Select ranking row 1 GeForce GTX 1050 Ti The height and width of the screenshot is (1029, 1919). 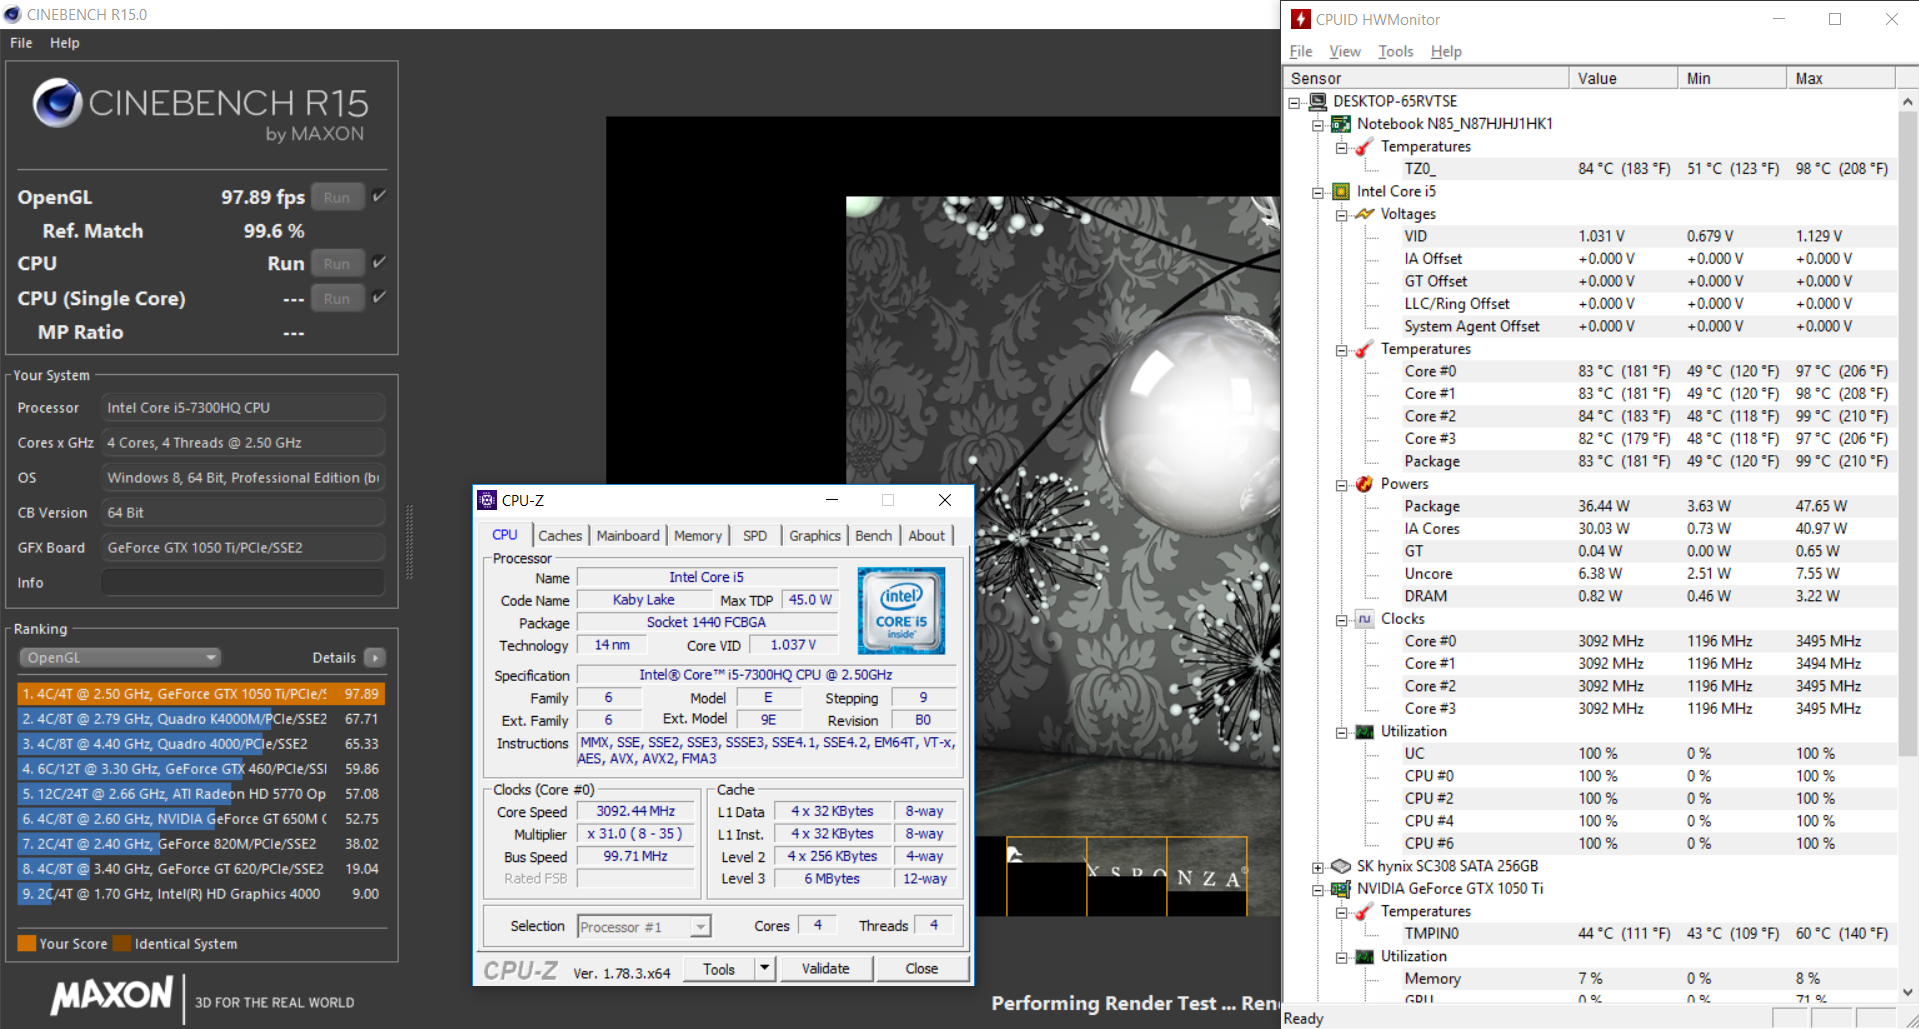point(201,693)
